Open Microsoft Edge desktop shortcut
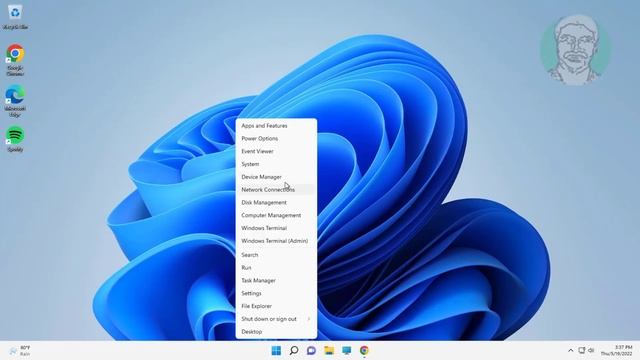 point(15,101)
